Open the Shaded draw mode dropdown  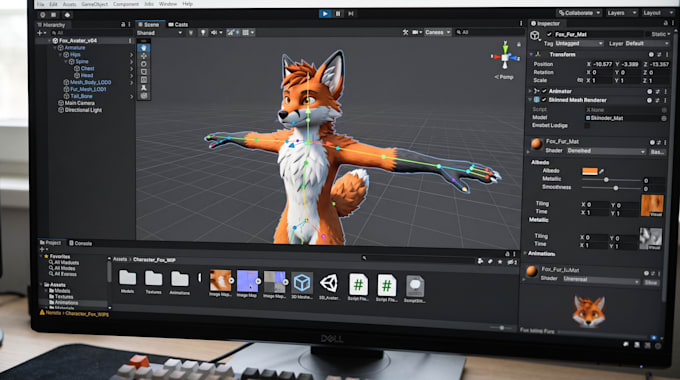coord(160,33)
